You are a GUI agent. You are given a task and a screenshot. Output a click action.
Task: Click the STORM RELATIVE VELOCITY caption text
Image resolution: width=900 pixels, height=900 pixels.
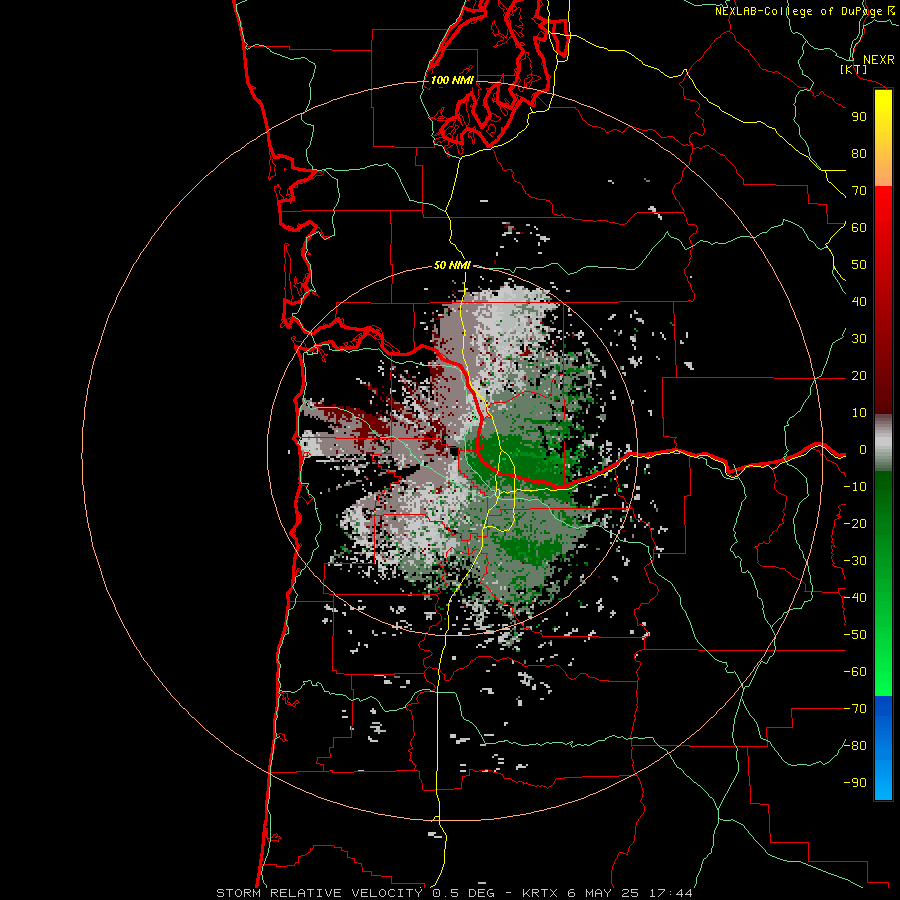[x=319, y=893]
